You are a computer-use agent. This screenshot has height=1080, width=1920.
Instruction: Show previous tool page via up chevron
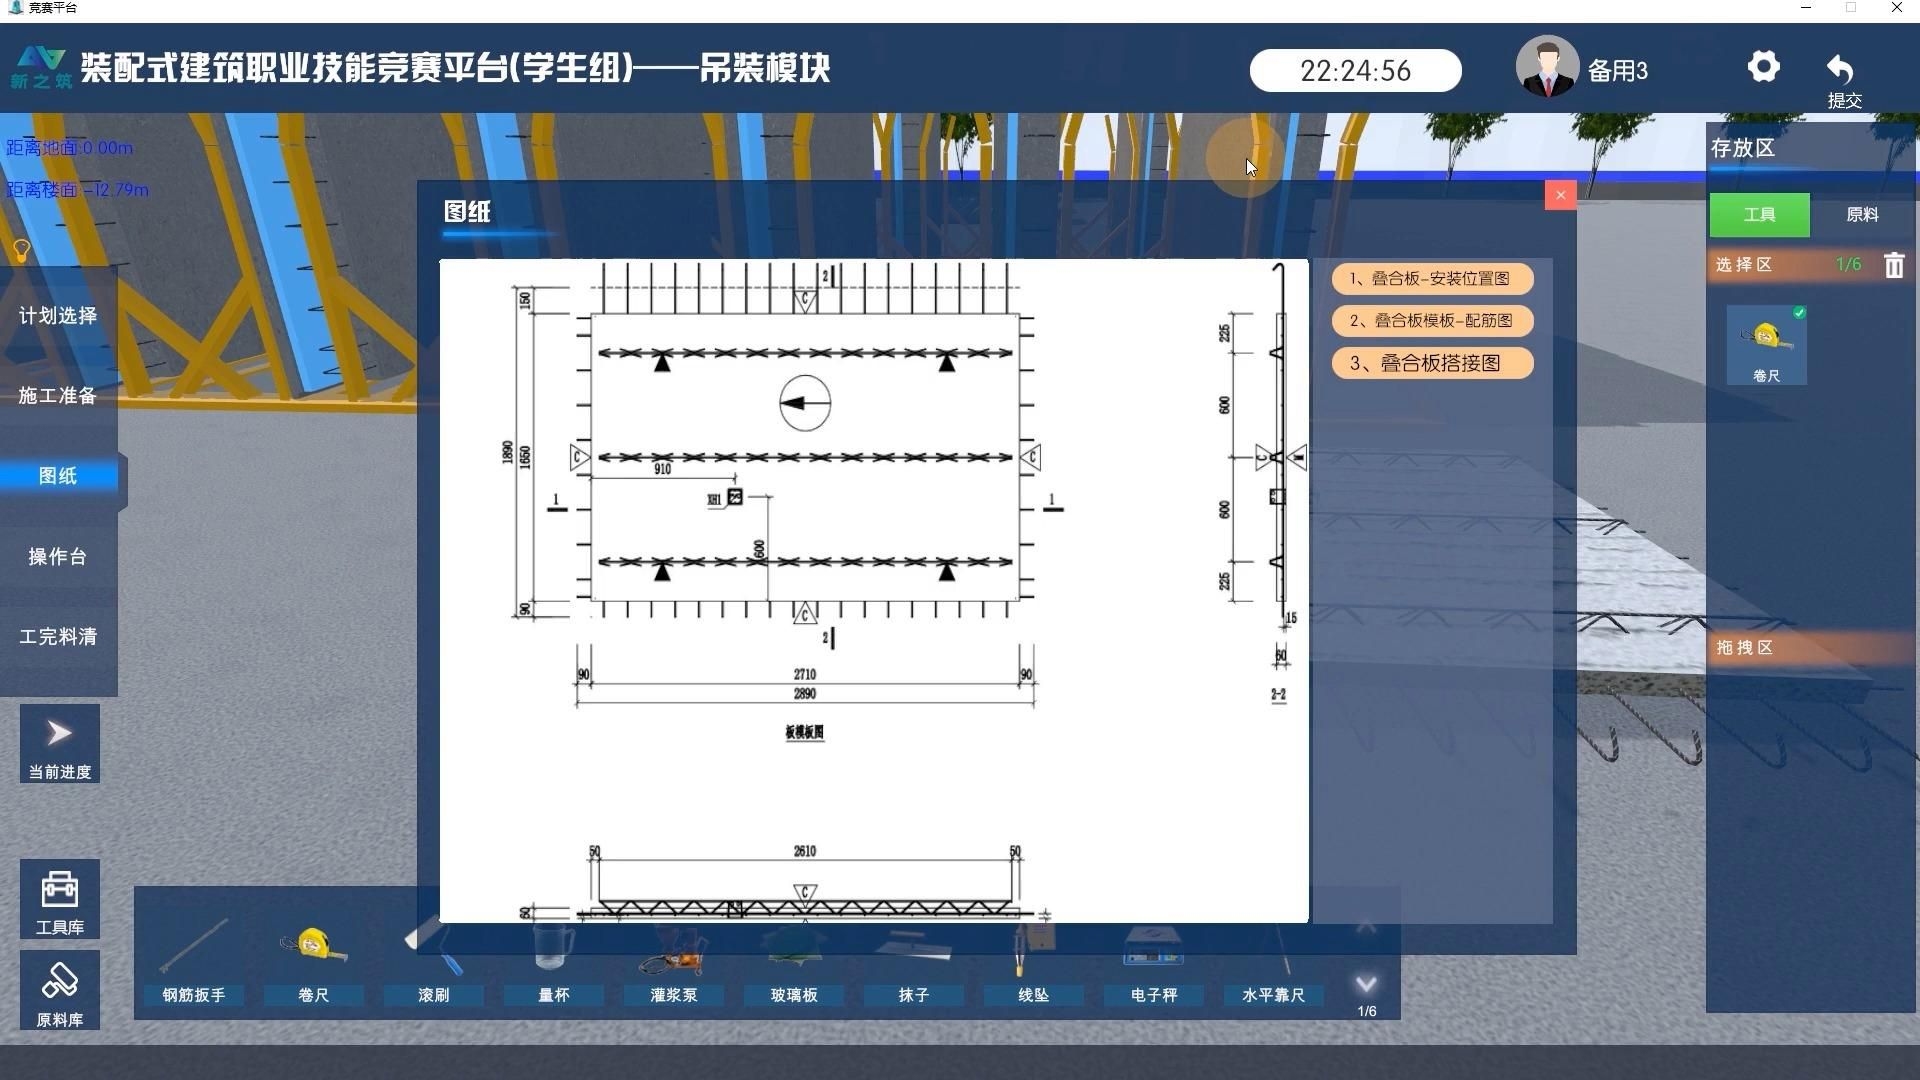[1366, 927]
